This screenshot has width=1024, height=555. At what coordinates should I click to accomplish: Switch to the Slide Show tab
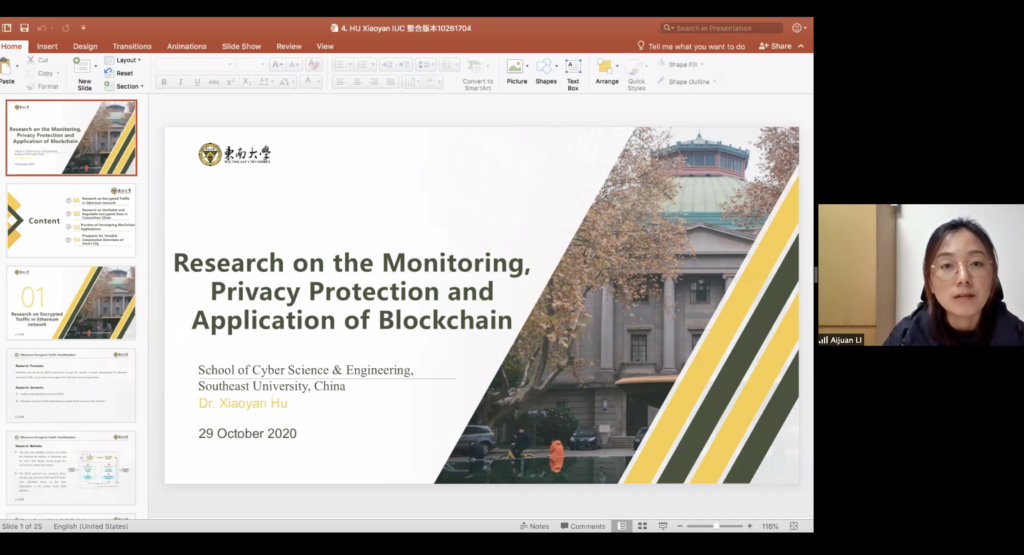click(x=241, y=46)
